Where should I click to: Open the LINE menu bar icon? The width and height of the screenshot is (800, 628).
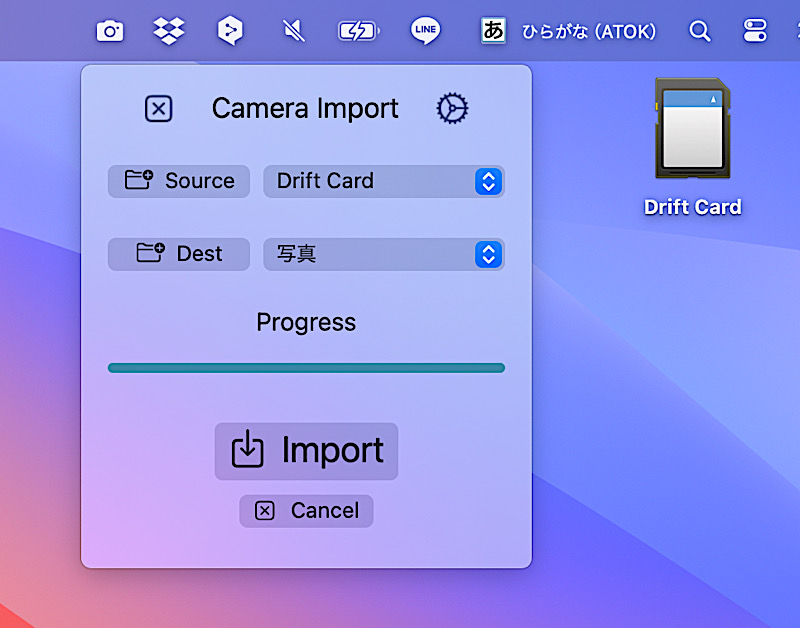coord(426,30)
